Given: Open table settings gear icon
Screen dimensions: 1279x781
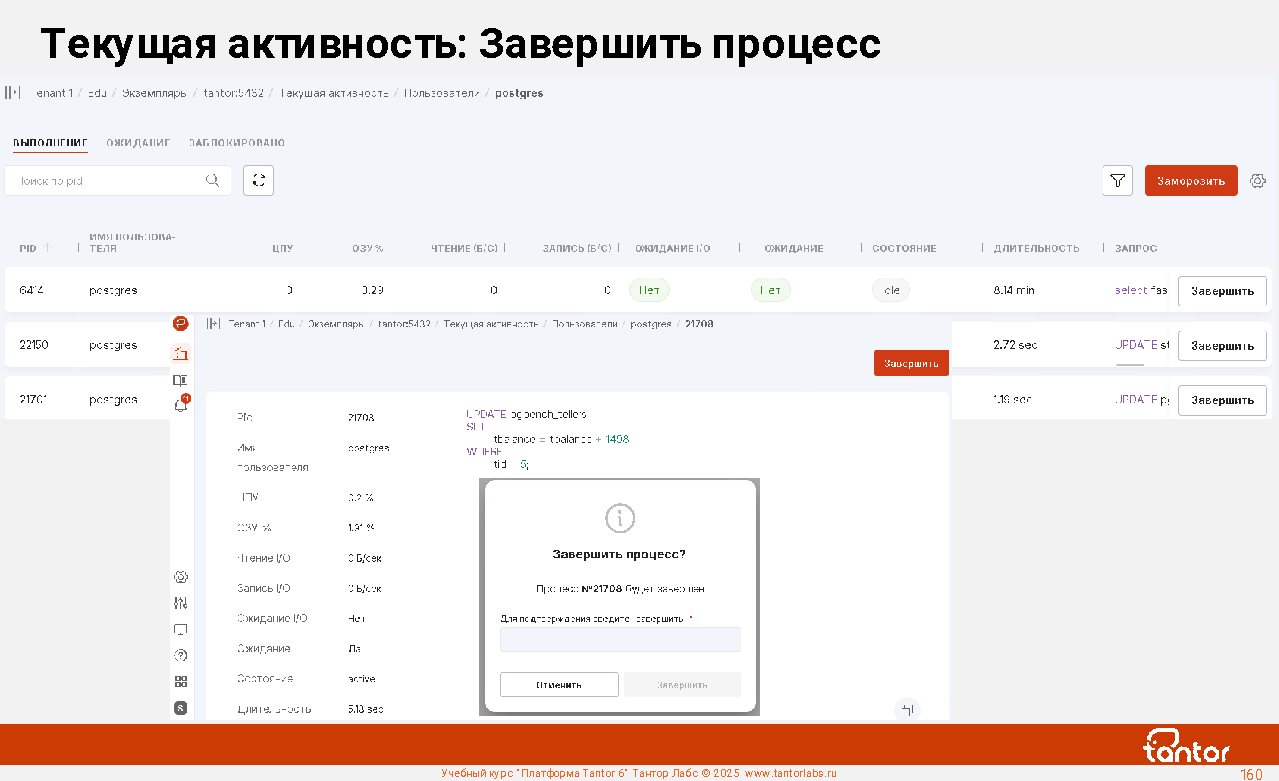Looking at the screenshot, I should pos(1258,181).
